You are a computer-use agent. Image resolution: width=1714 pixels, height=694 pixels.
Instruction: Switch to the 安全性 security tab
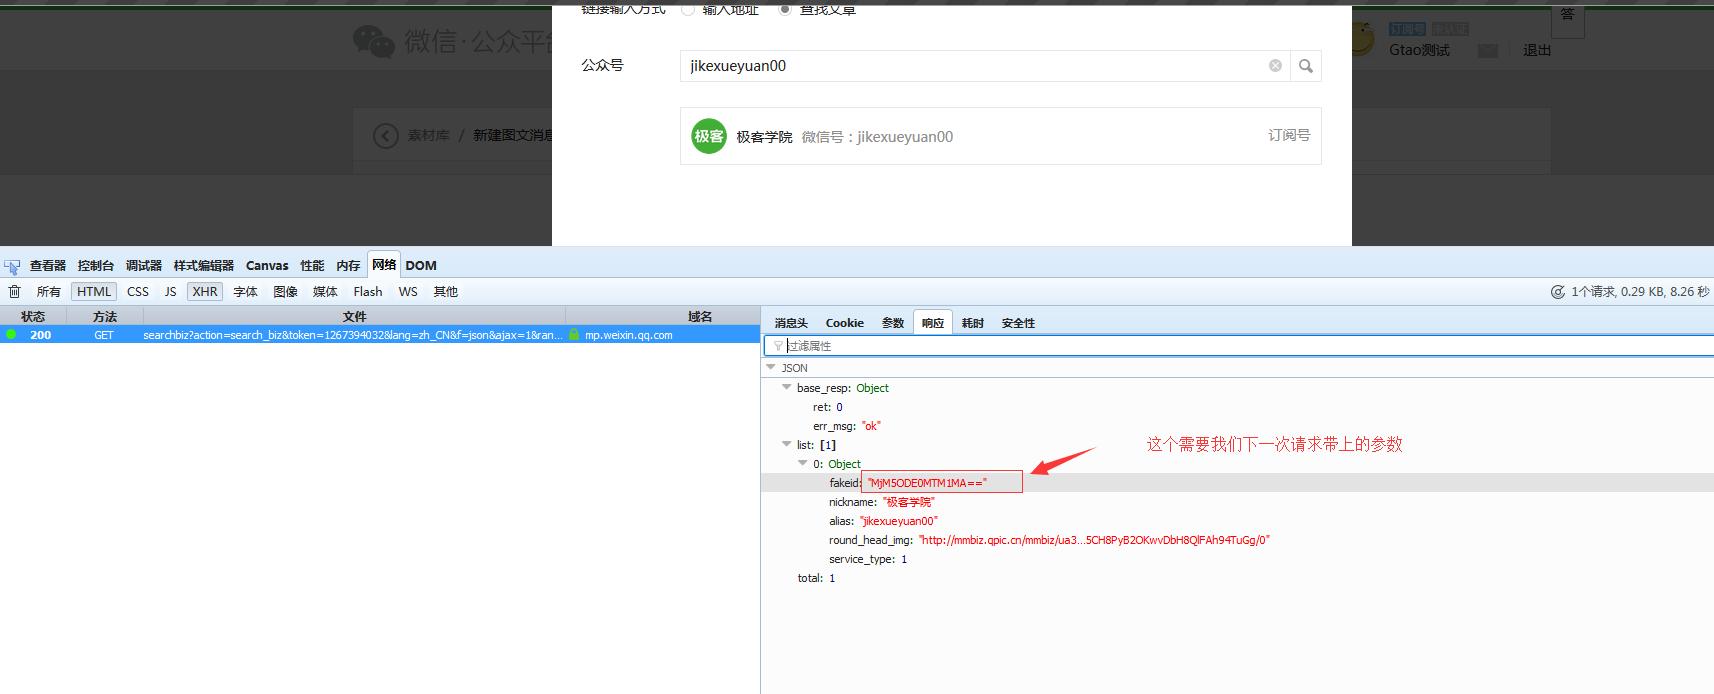[1019, 323]
